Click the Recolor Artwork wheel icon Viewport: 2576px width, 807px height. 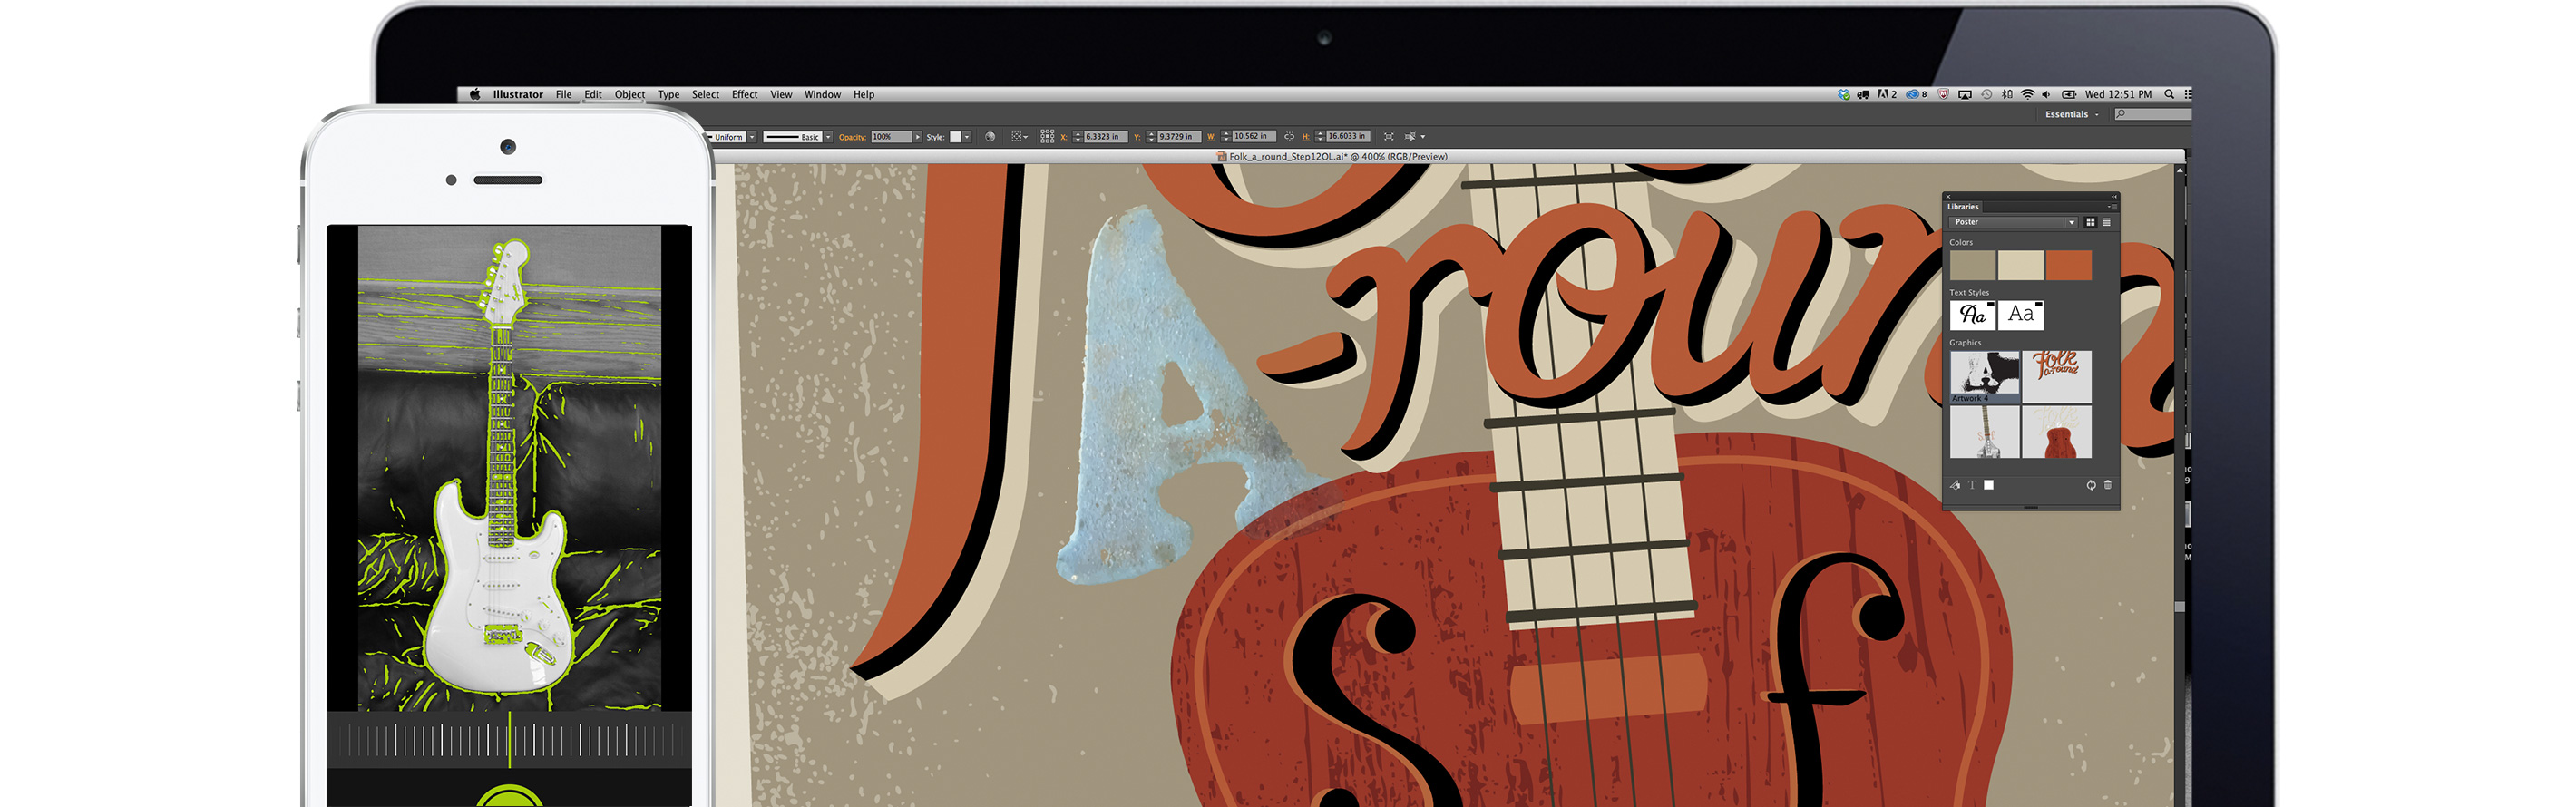click(989, 137)
